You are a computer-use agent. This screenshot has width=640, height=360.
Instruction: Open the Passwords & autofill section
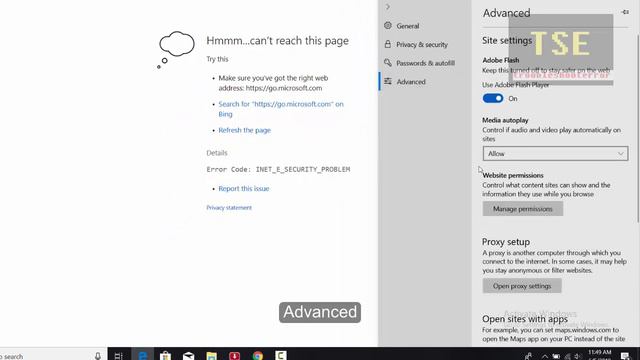424,63
